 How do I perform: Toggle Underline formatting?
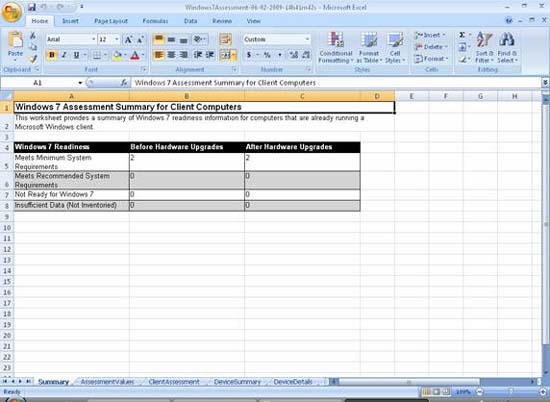coord(76,55)
